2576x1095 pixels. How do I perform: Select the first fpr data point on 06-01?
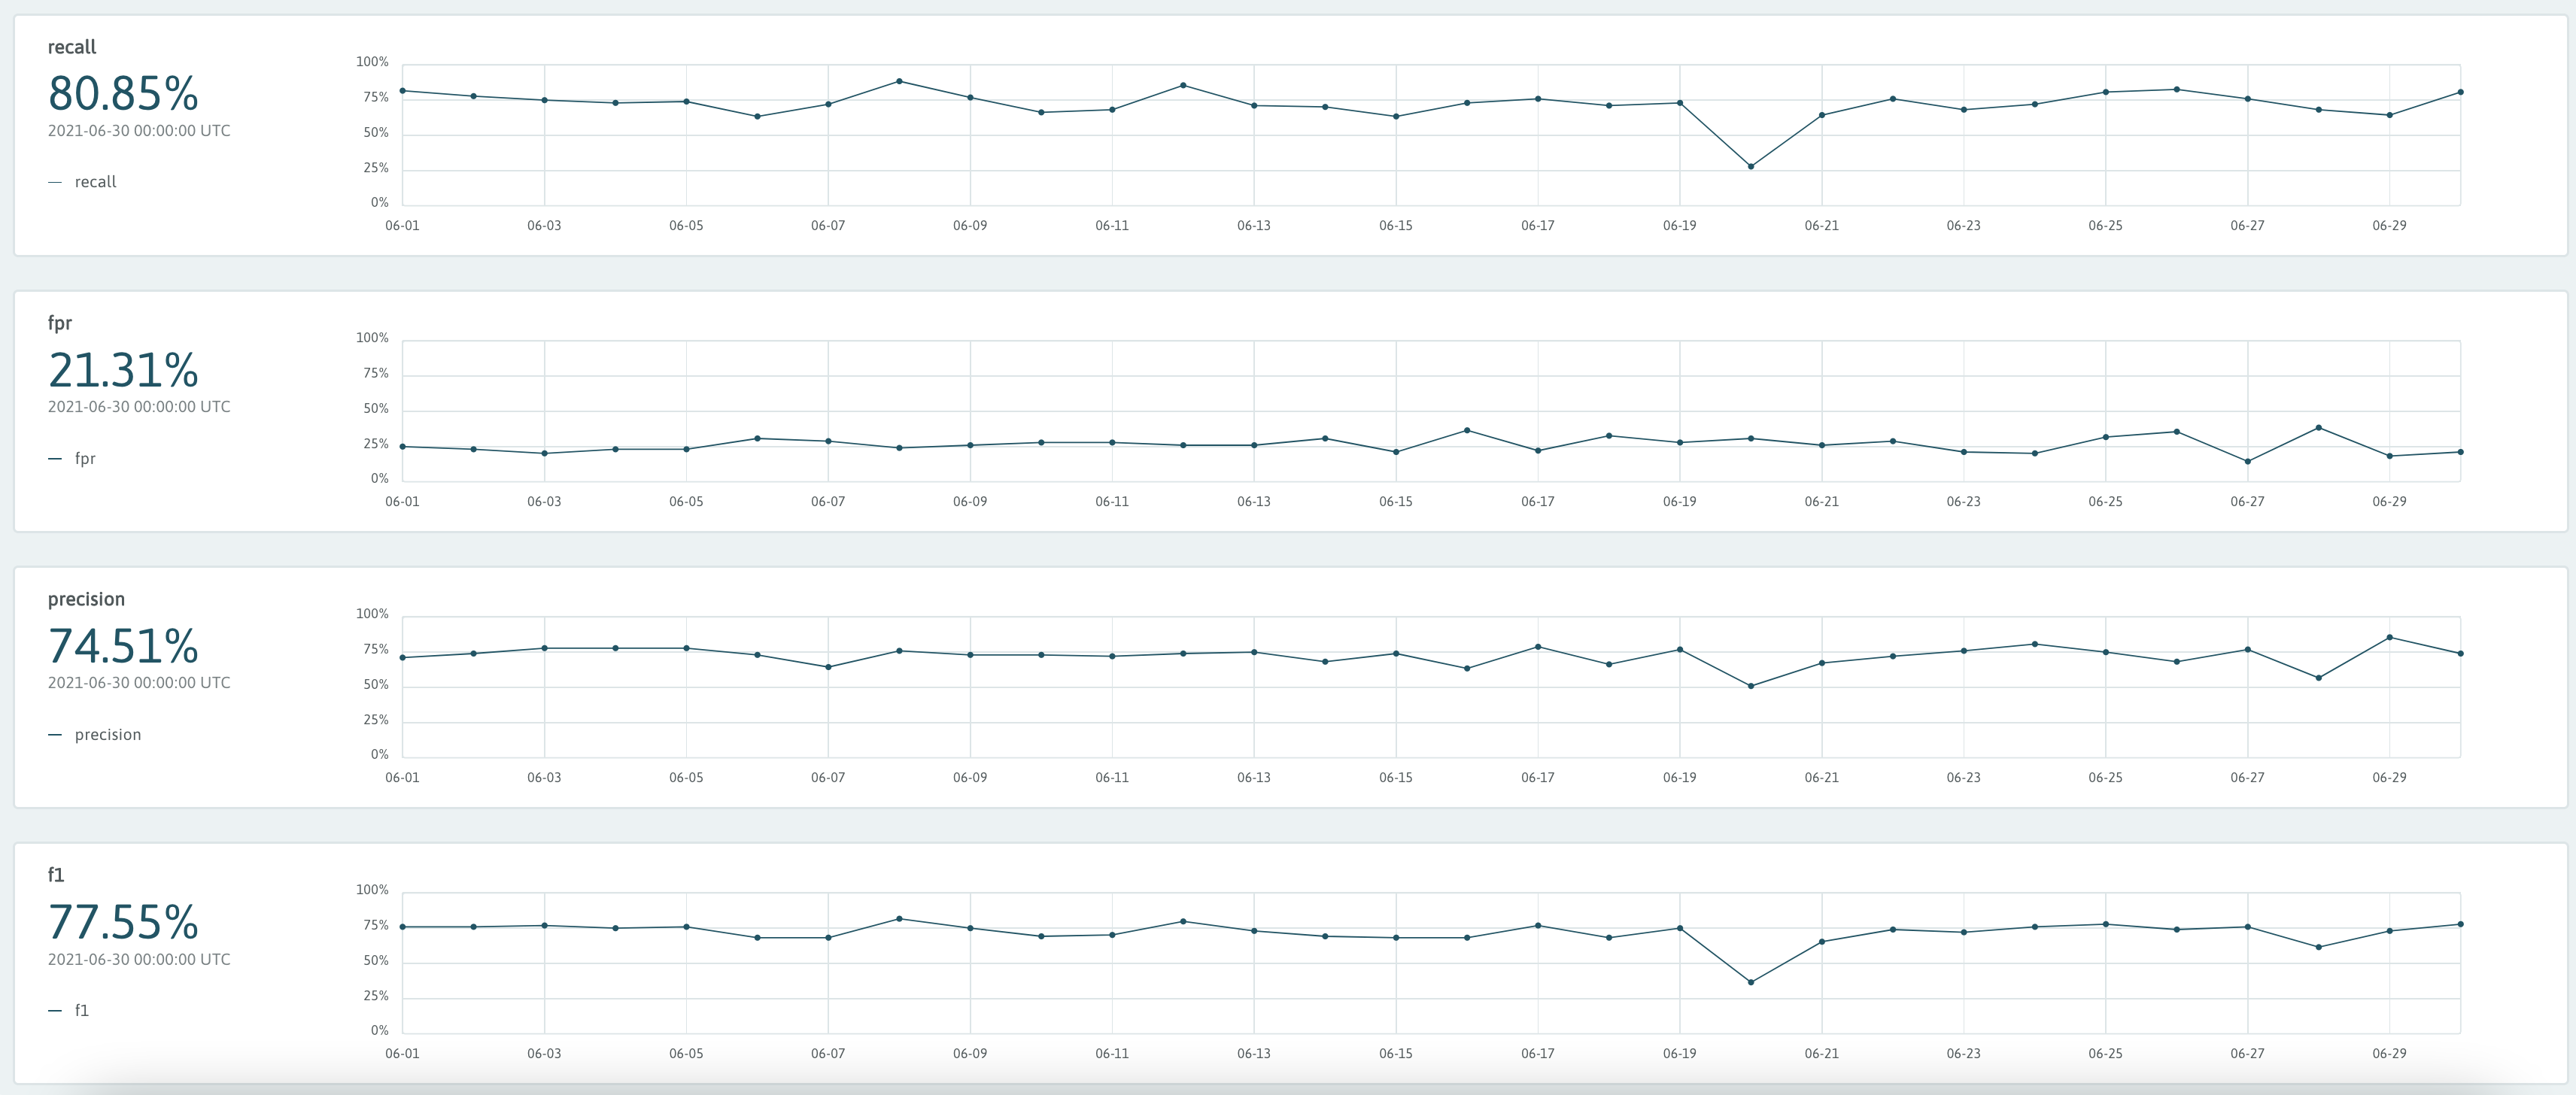coord(402,446)
